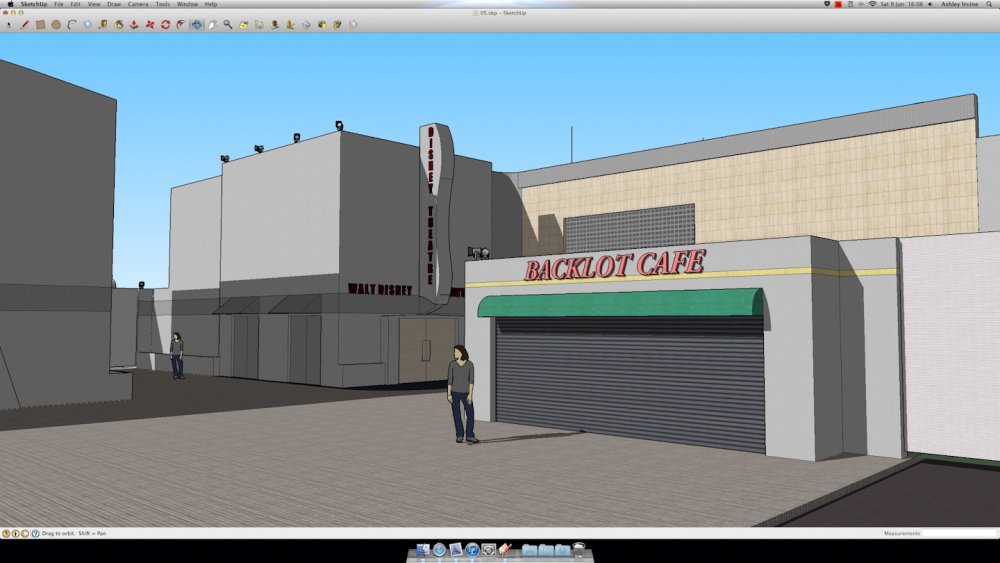Screen dimensions: 1000x563
Task: Open the Draw menu
Action: 114,4
